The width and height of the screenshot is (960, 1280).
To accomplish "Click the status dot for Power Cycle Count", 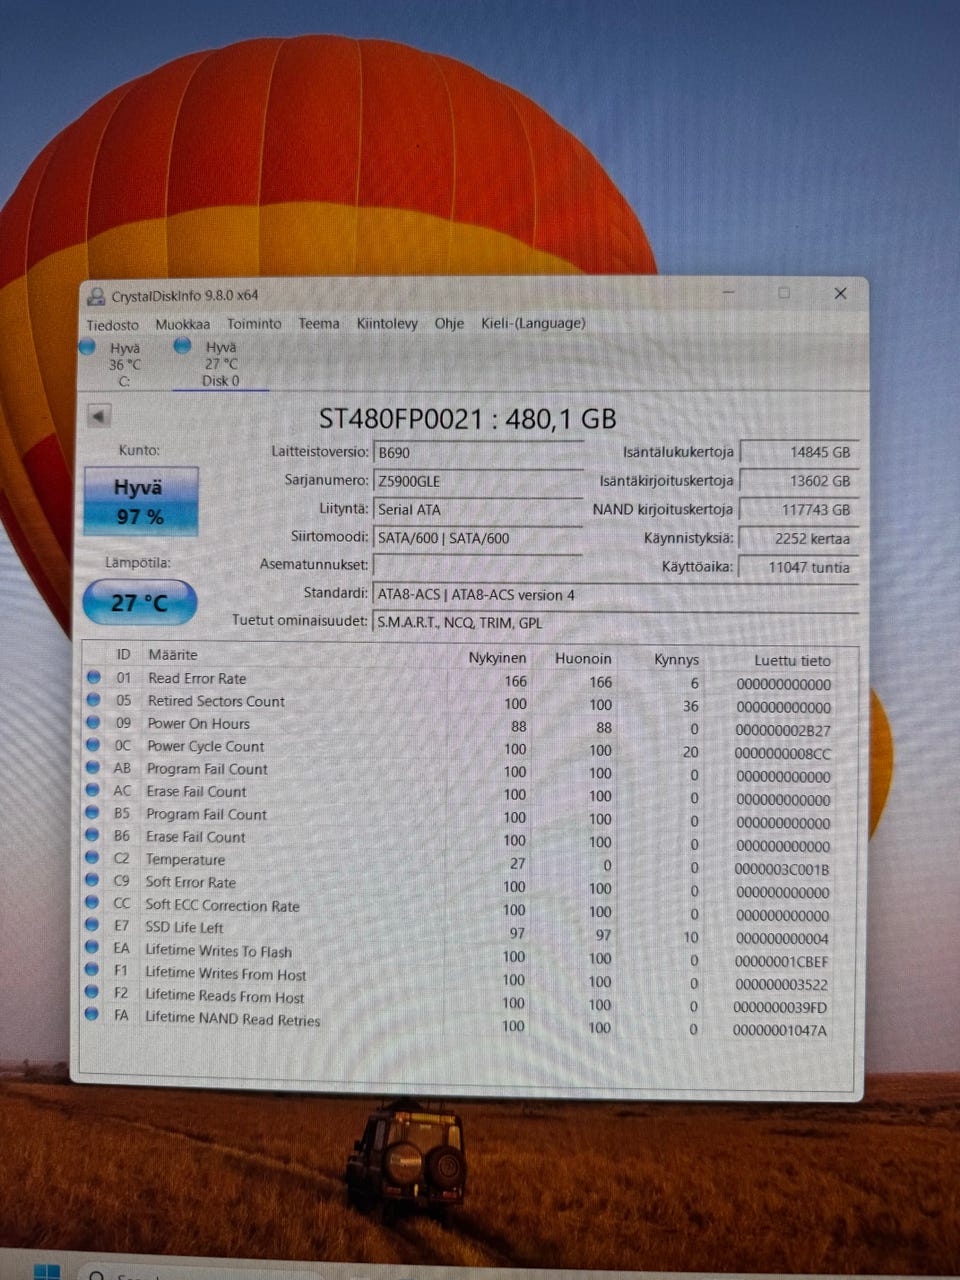I will [94, 745].
